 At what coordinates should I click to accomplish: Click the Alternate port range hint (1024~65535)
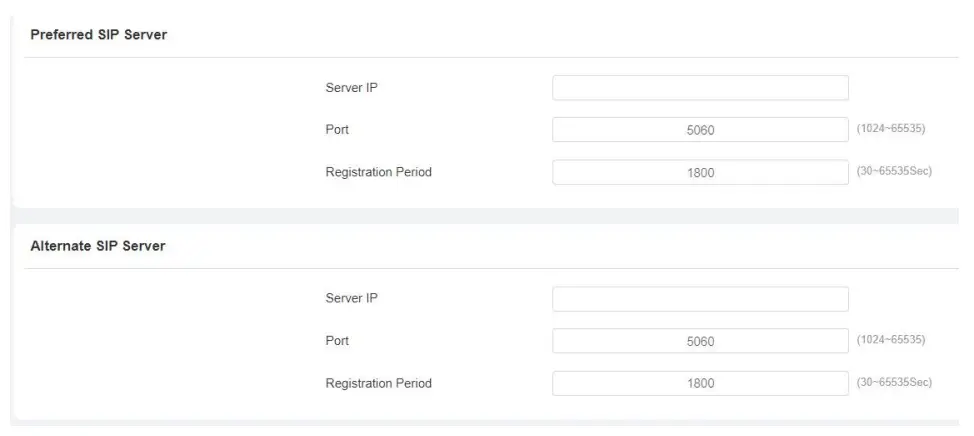point(891,341)
